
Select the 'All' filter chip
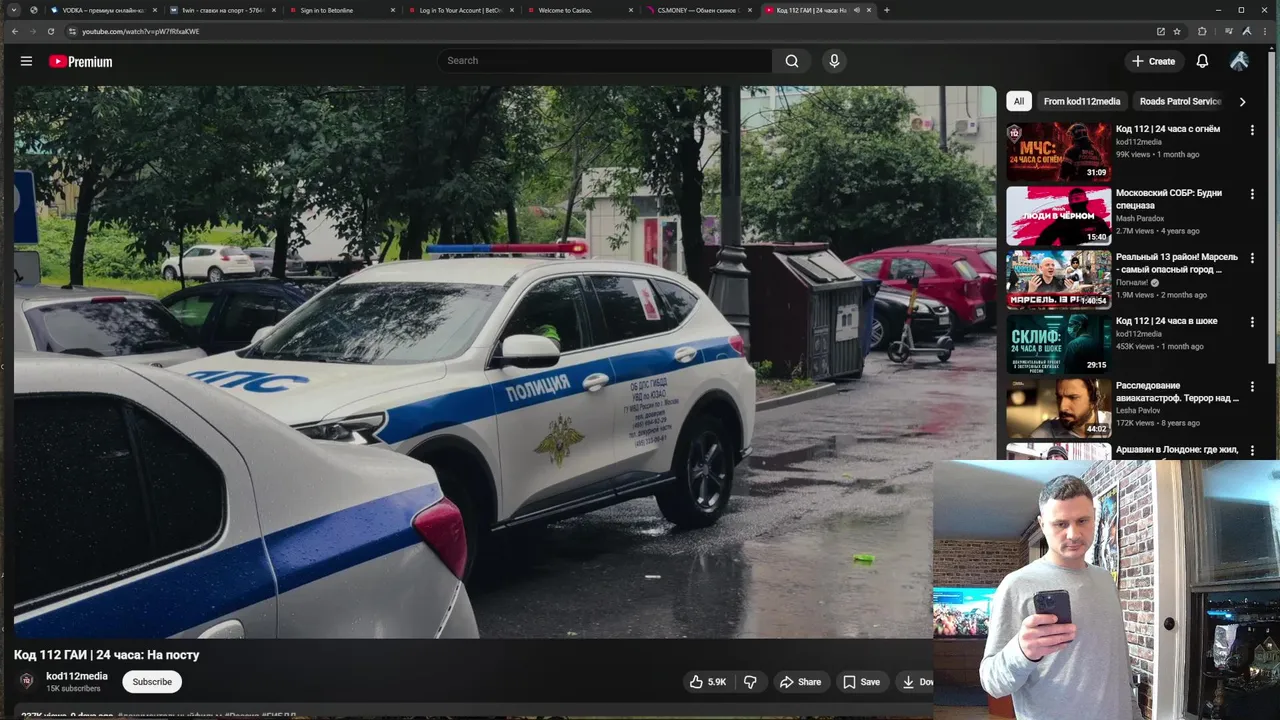pyautogui.click(x=1018, y=101)
